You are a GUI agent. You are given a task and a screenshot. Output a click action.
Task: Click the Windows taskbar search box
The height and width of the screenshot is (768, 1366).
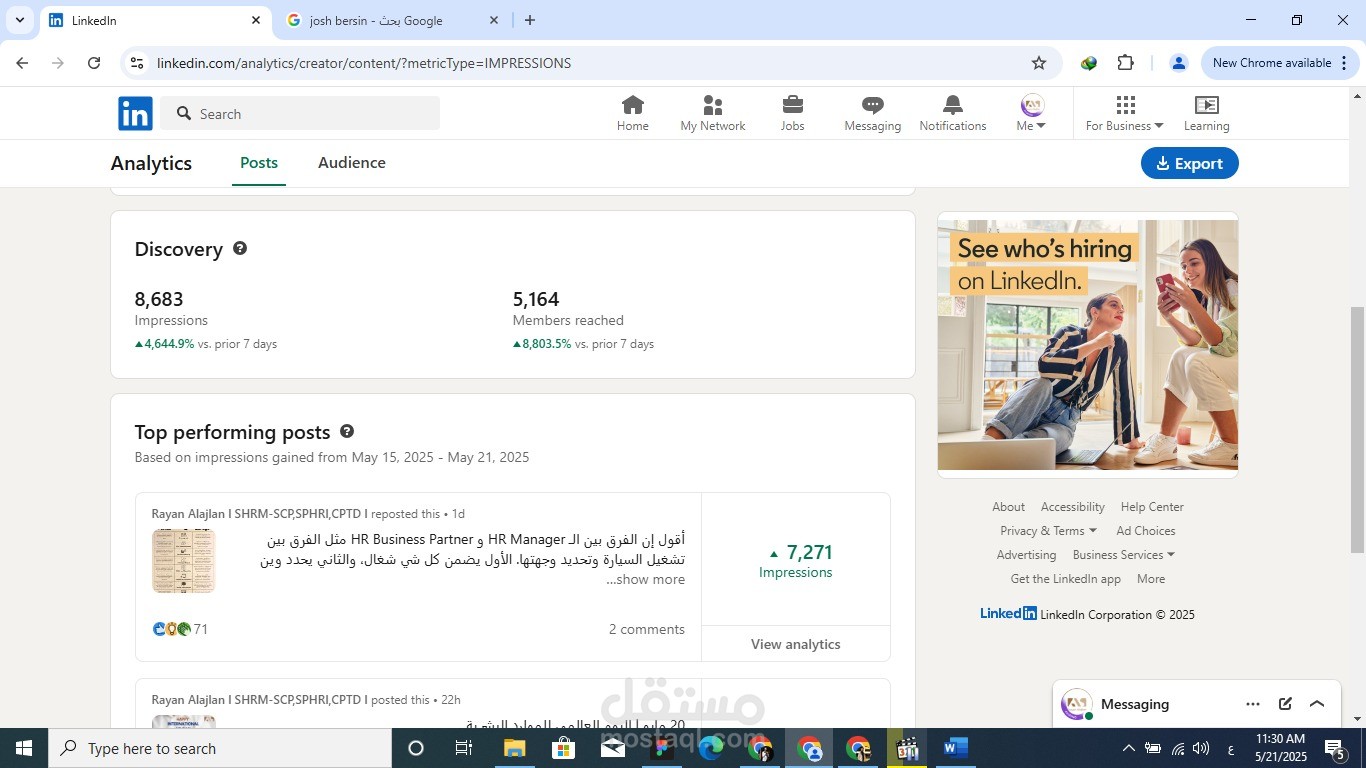pos(220,748)
